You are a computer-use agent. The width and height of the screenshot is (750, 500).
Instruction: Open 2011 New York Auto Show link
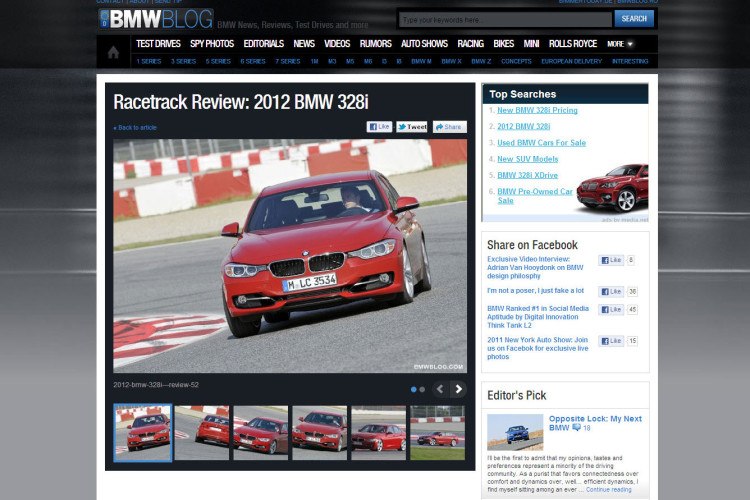538,348
